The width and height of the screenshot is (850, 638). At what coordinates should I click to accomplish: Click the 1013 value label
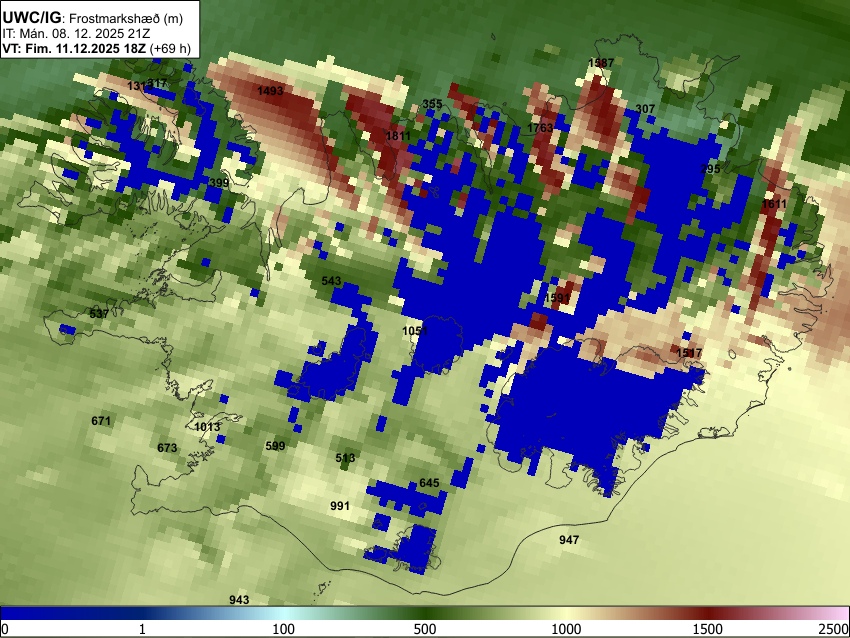[207, 427]
